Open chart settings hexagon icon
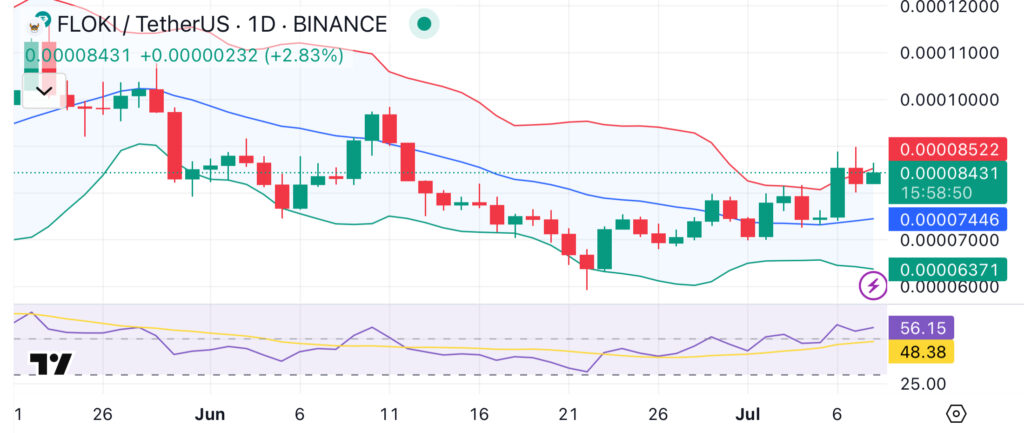The width and height of the screenshot is (1024, 433). coord(955,413)
